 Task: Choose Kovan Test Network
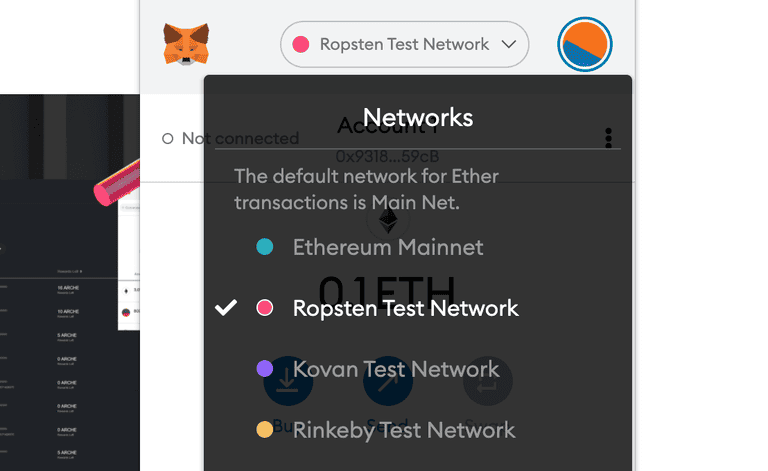tap(396, 369)
